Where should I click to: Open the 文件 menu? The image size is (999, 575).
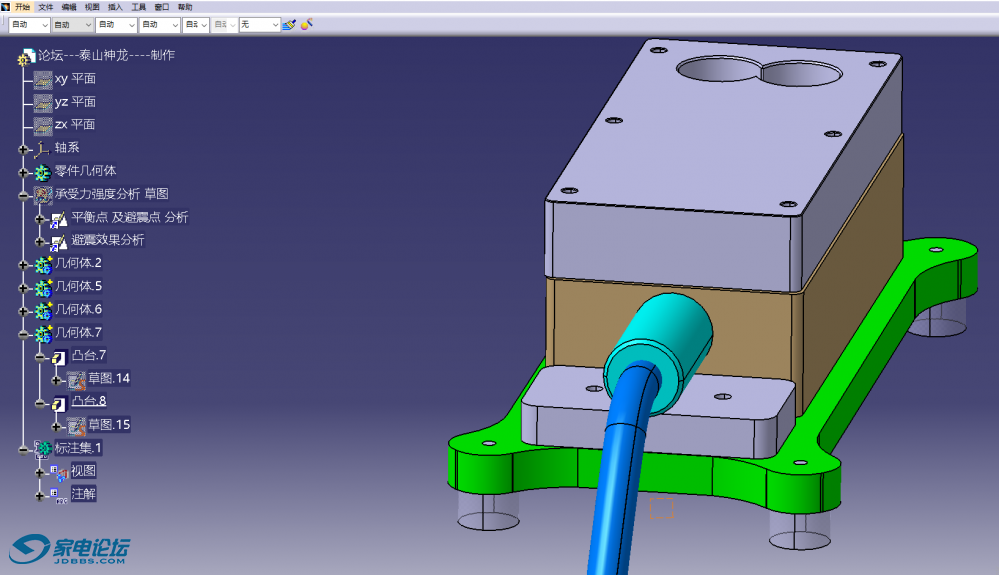45,6
